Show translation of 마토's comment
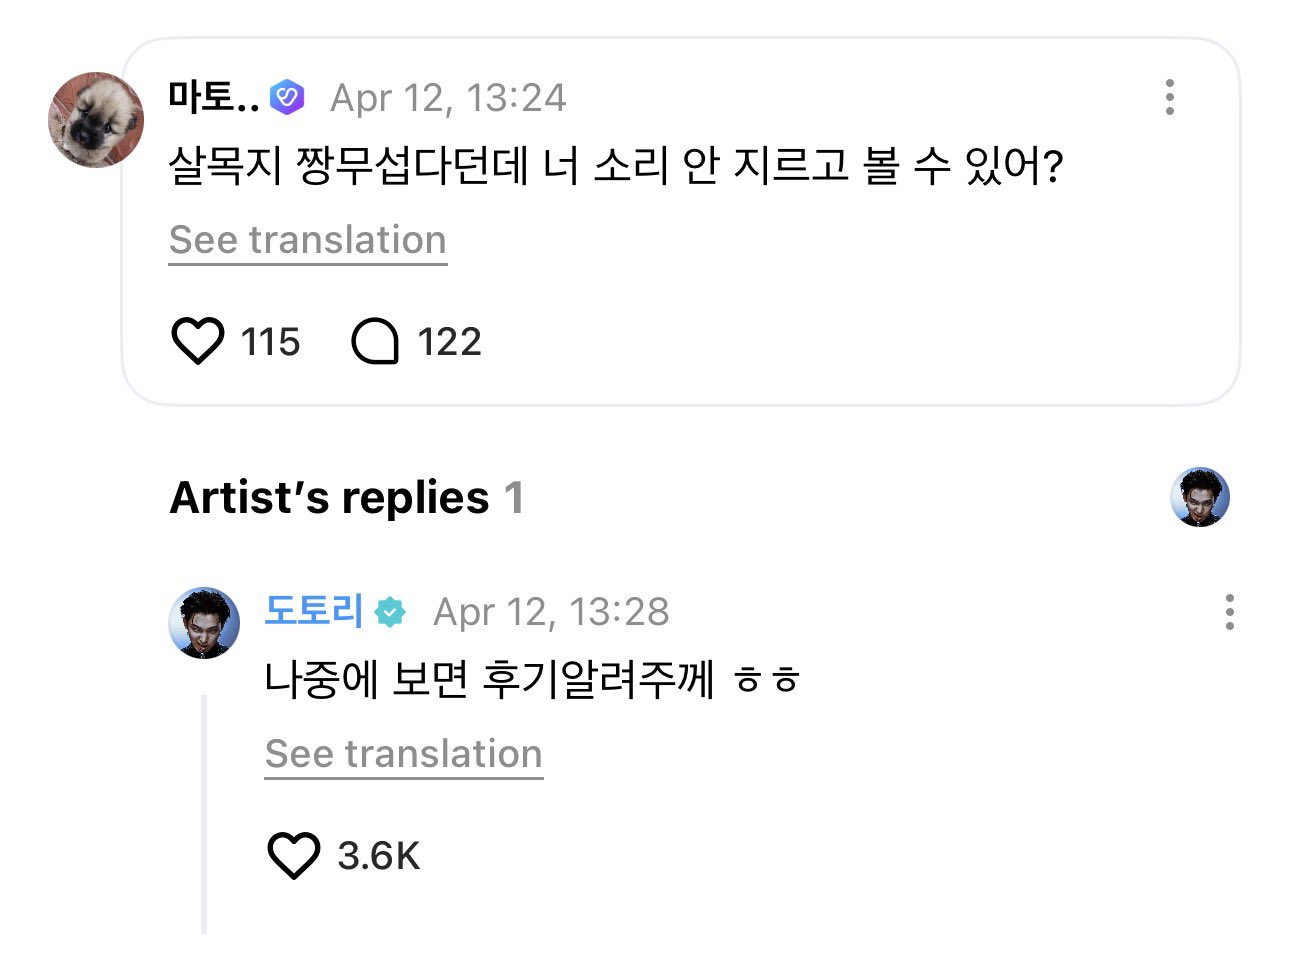The image size is (1290, 953). click(307, 240)
